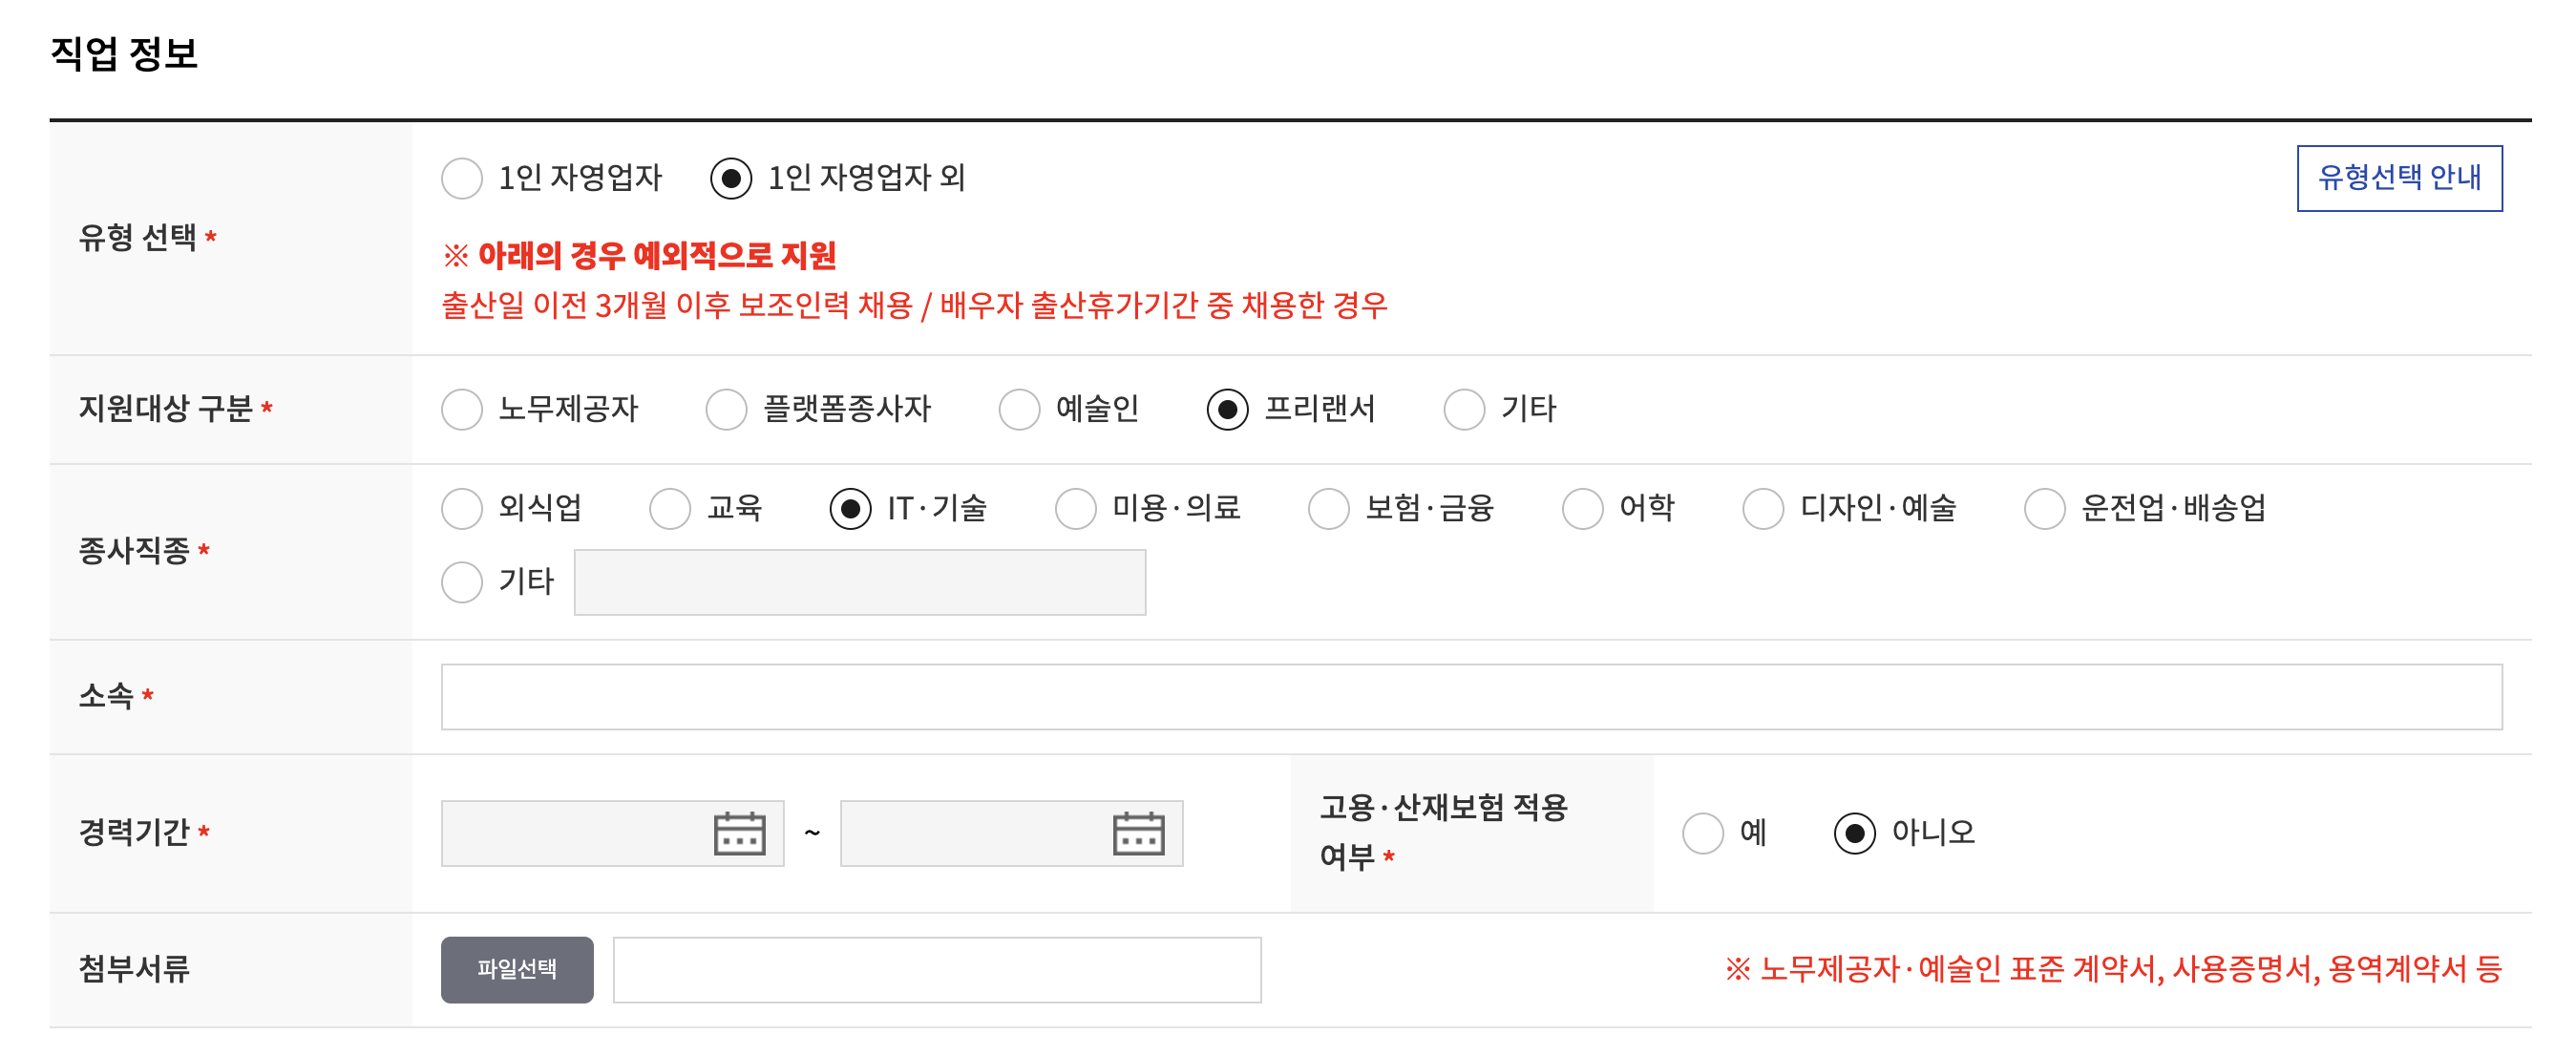Select the 노무제공자 support category
The image size is (2576, 1056).
(462, 409)
